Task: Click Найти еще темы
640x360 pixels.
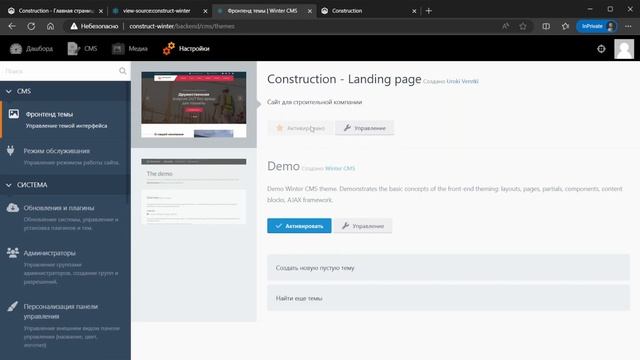Action: point(449,298)
